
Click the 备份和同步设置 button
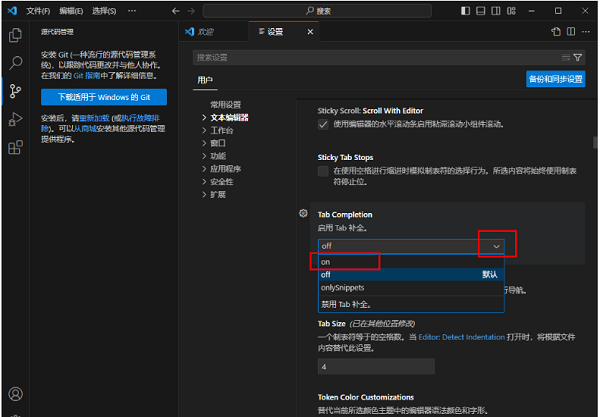click(x=555, y=79)
